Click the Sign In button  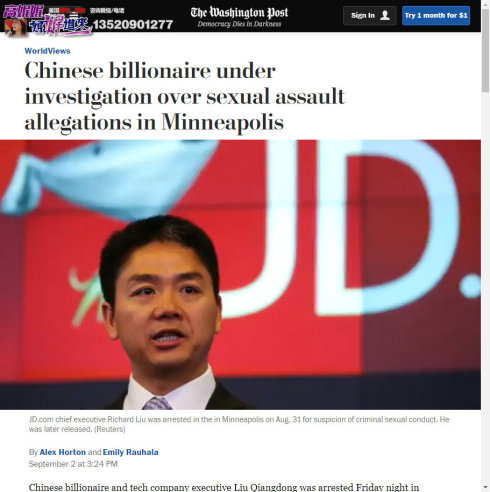[x=370, y=15]
